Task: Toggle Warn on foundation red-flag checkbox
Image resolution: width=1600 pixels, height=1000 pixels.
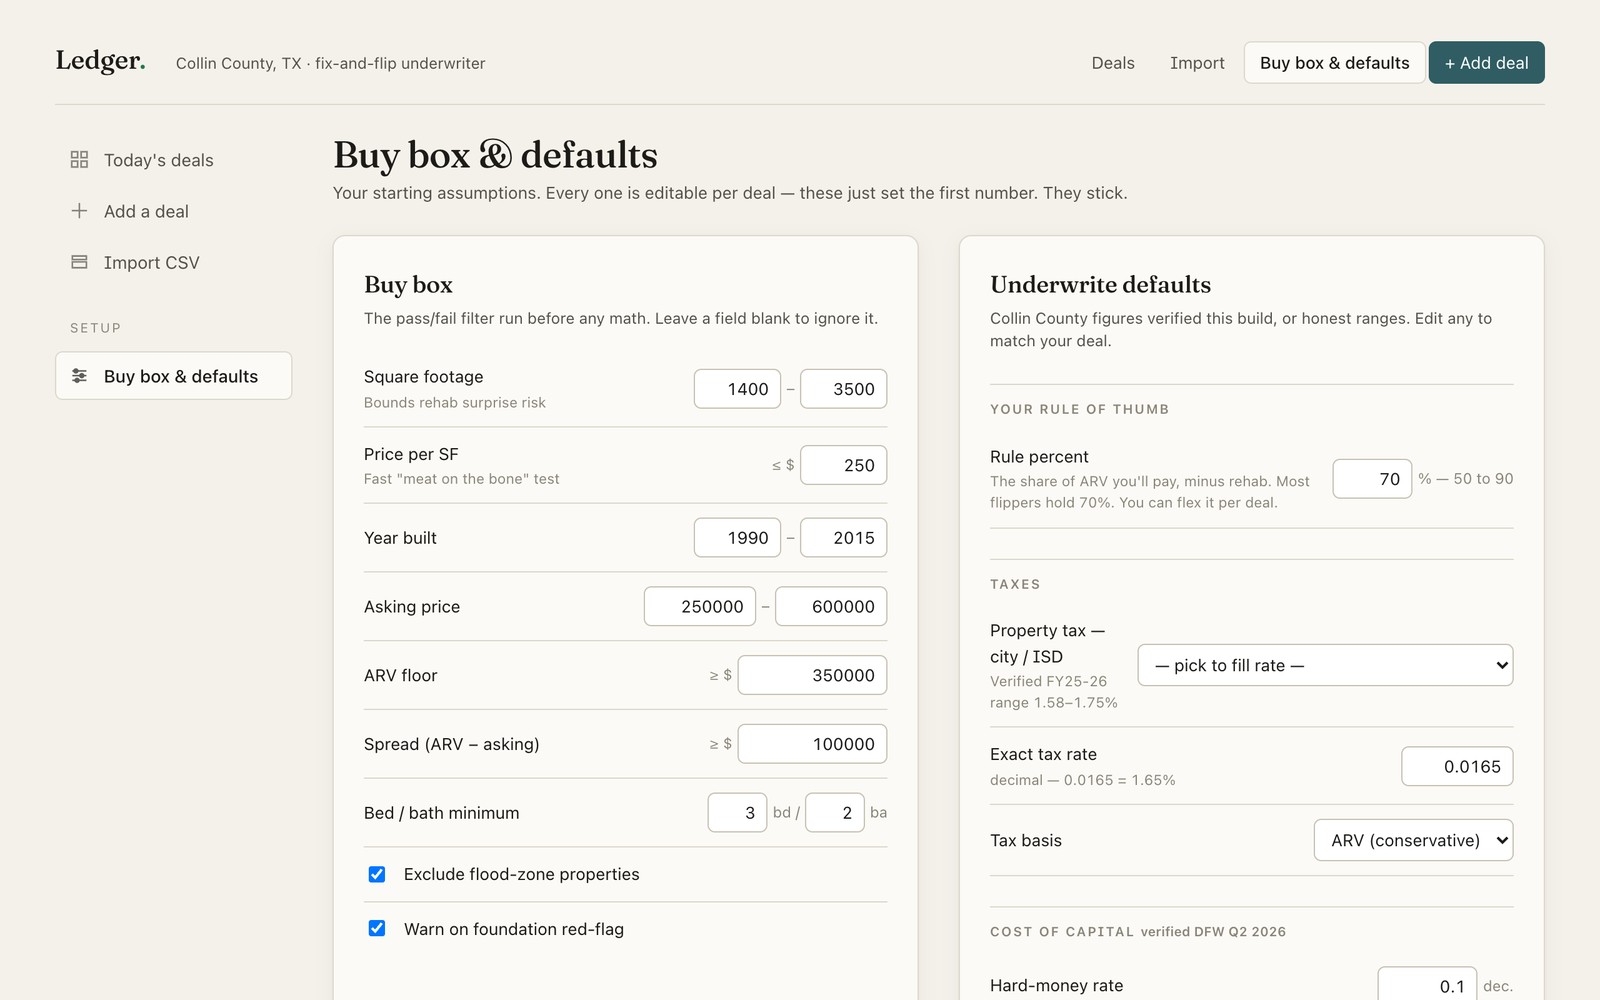Action: (x=377, y=928)
